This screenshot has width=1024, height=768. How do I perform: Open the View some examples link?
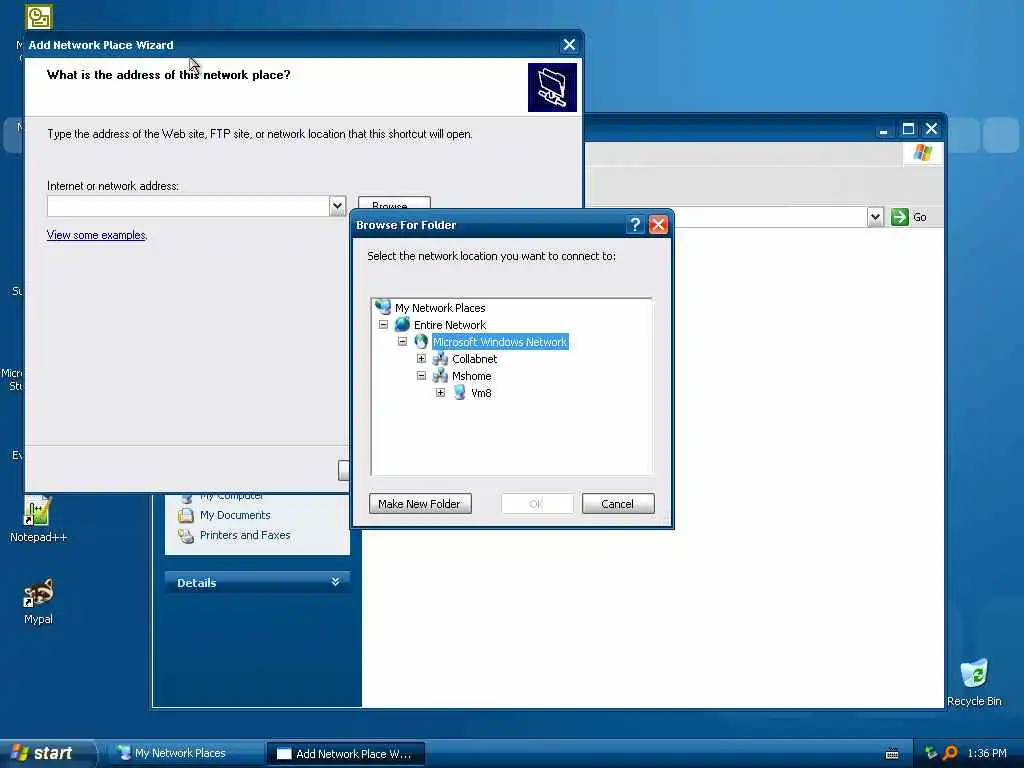click(96, 234)
